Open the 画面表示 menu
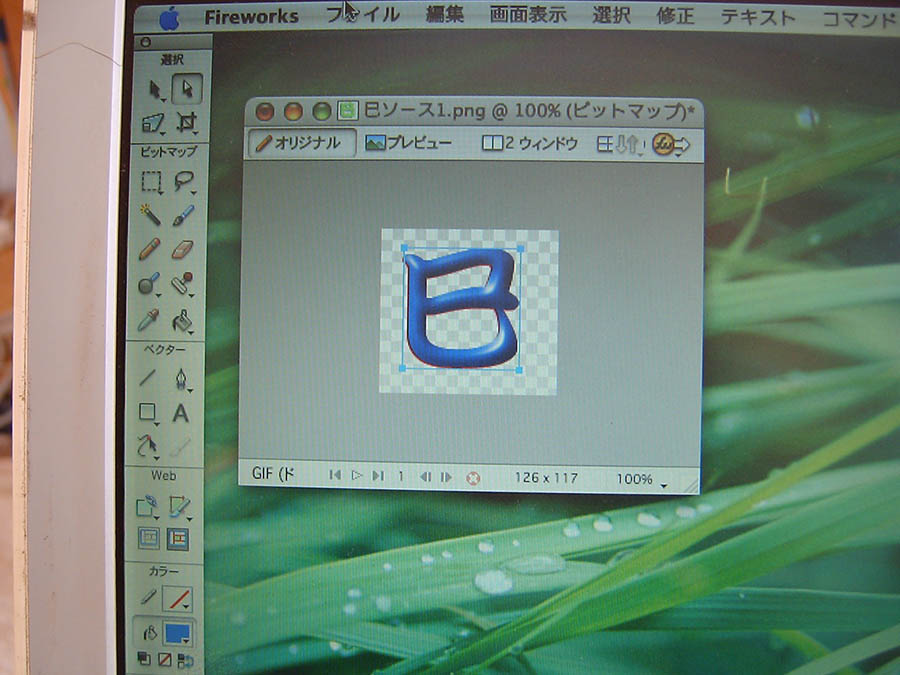This screenshot has height=675, width=900. click(527, 15)
